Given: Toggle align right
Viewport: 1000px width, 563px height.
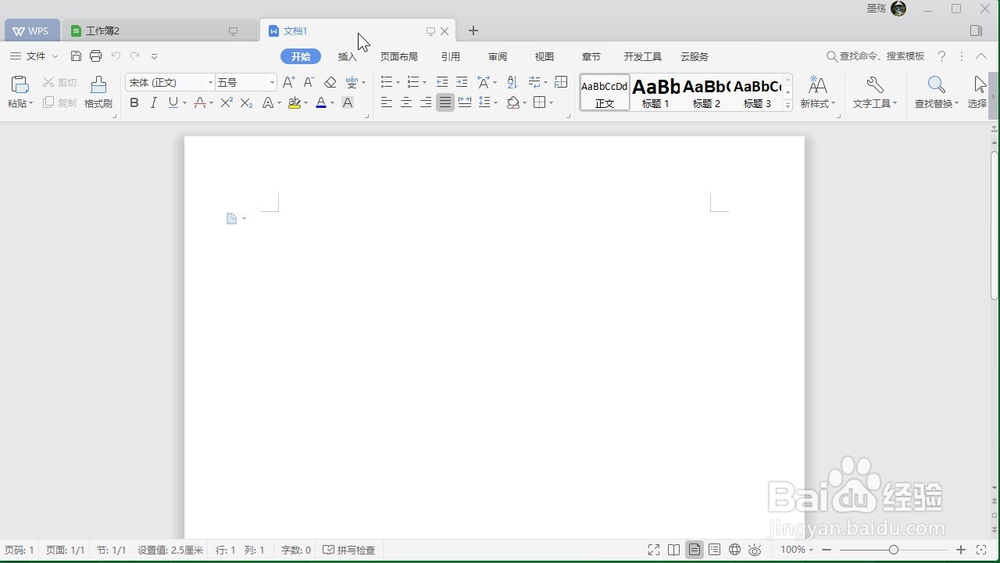Looking at the screenshot, I should [x=425, y=103].
